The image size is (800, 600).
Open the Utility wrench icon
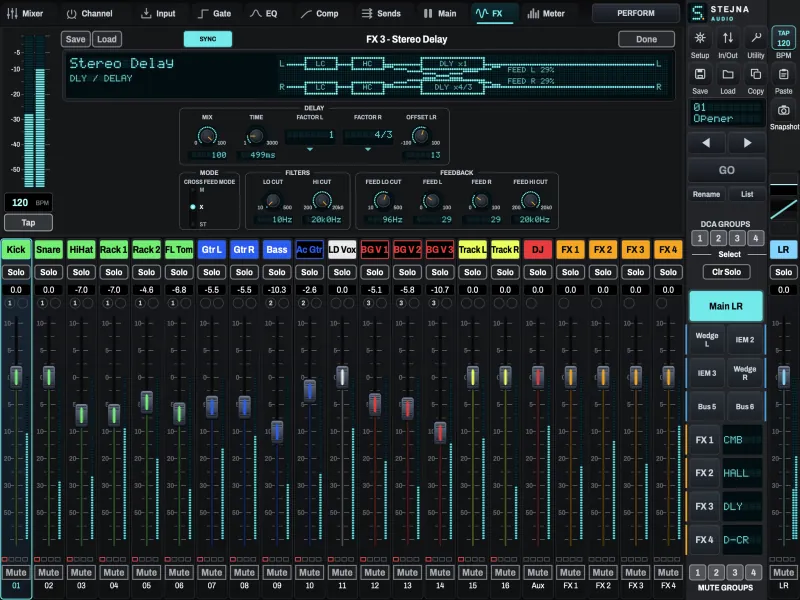pos(756,38)
